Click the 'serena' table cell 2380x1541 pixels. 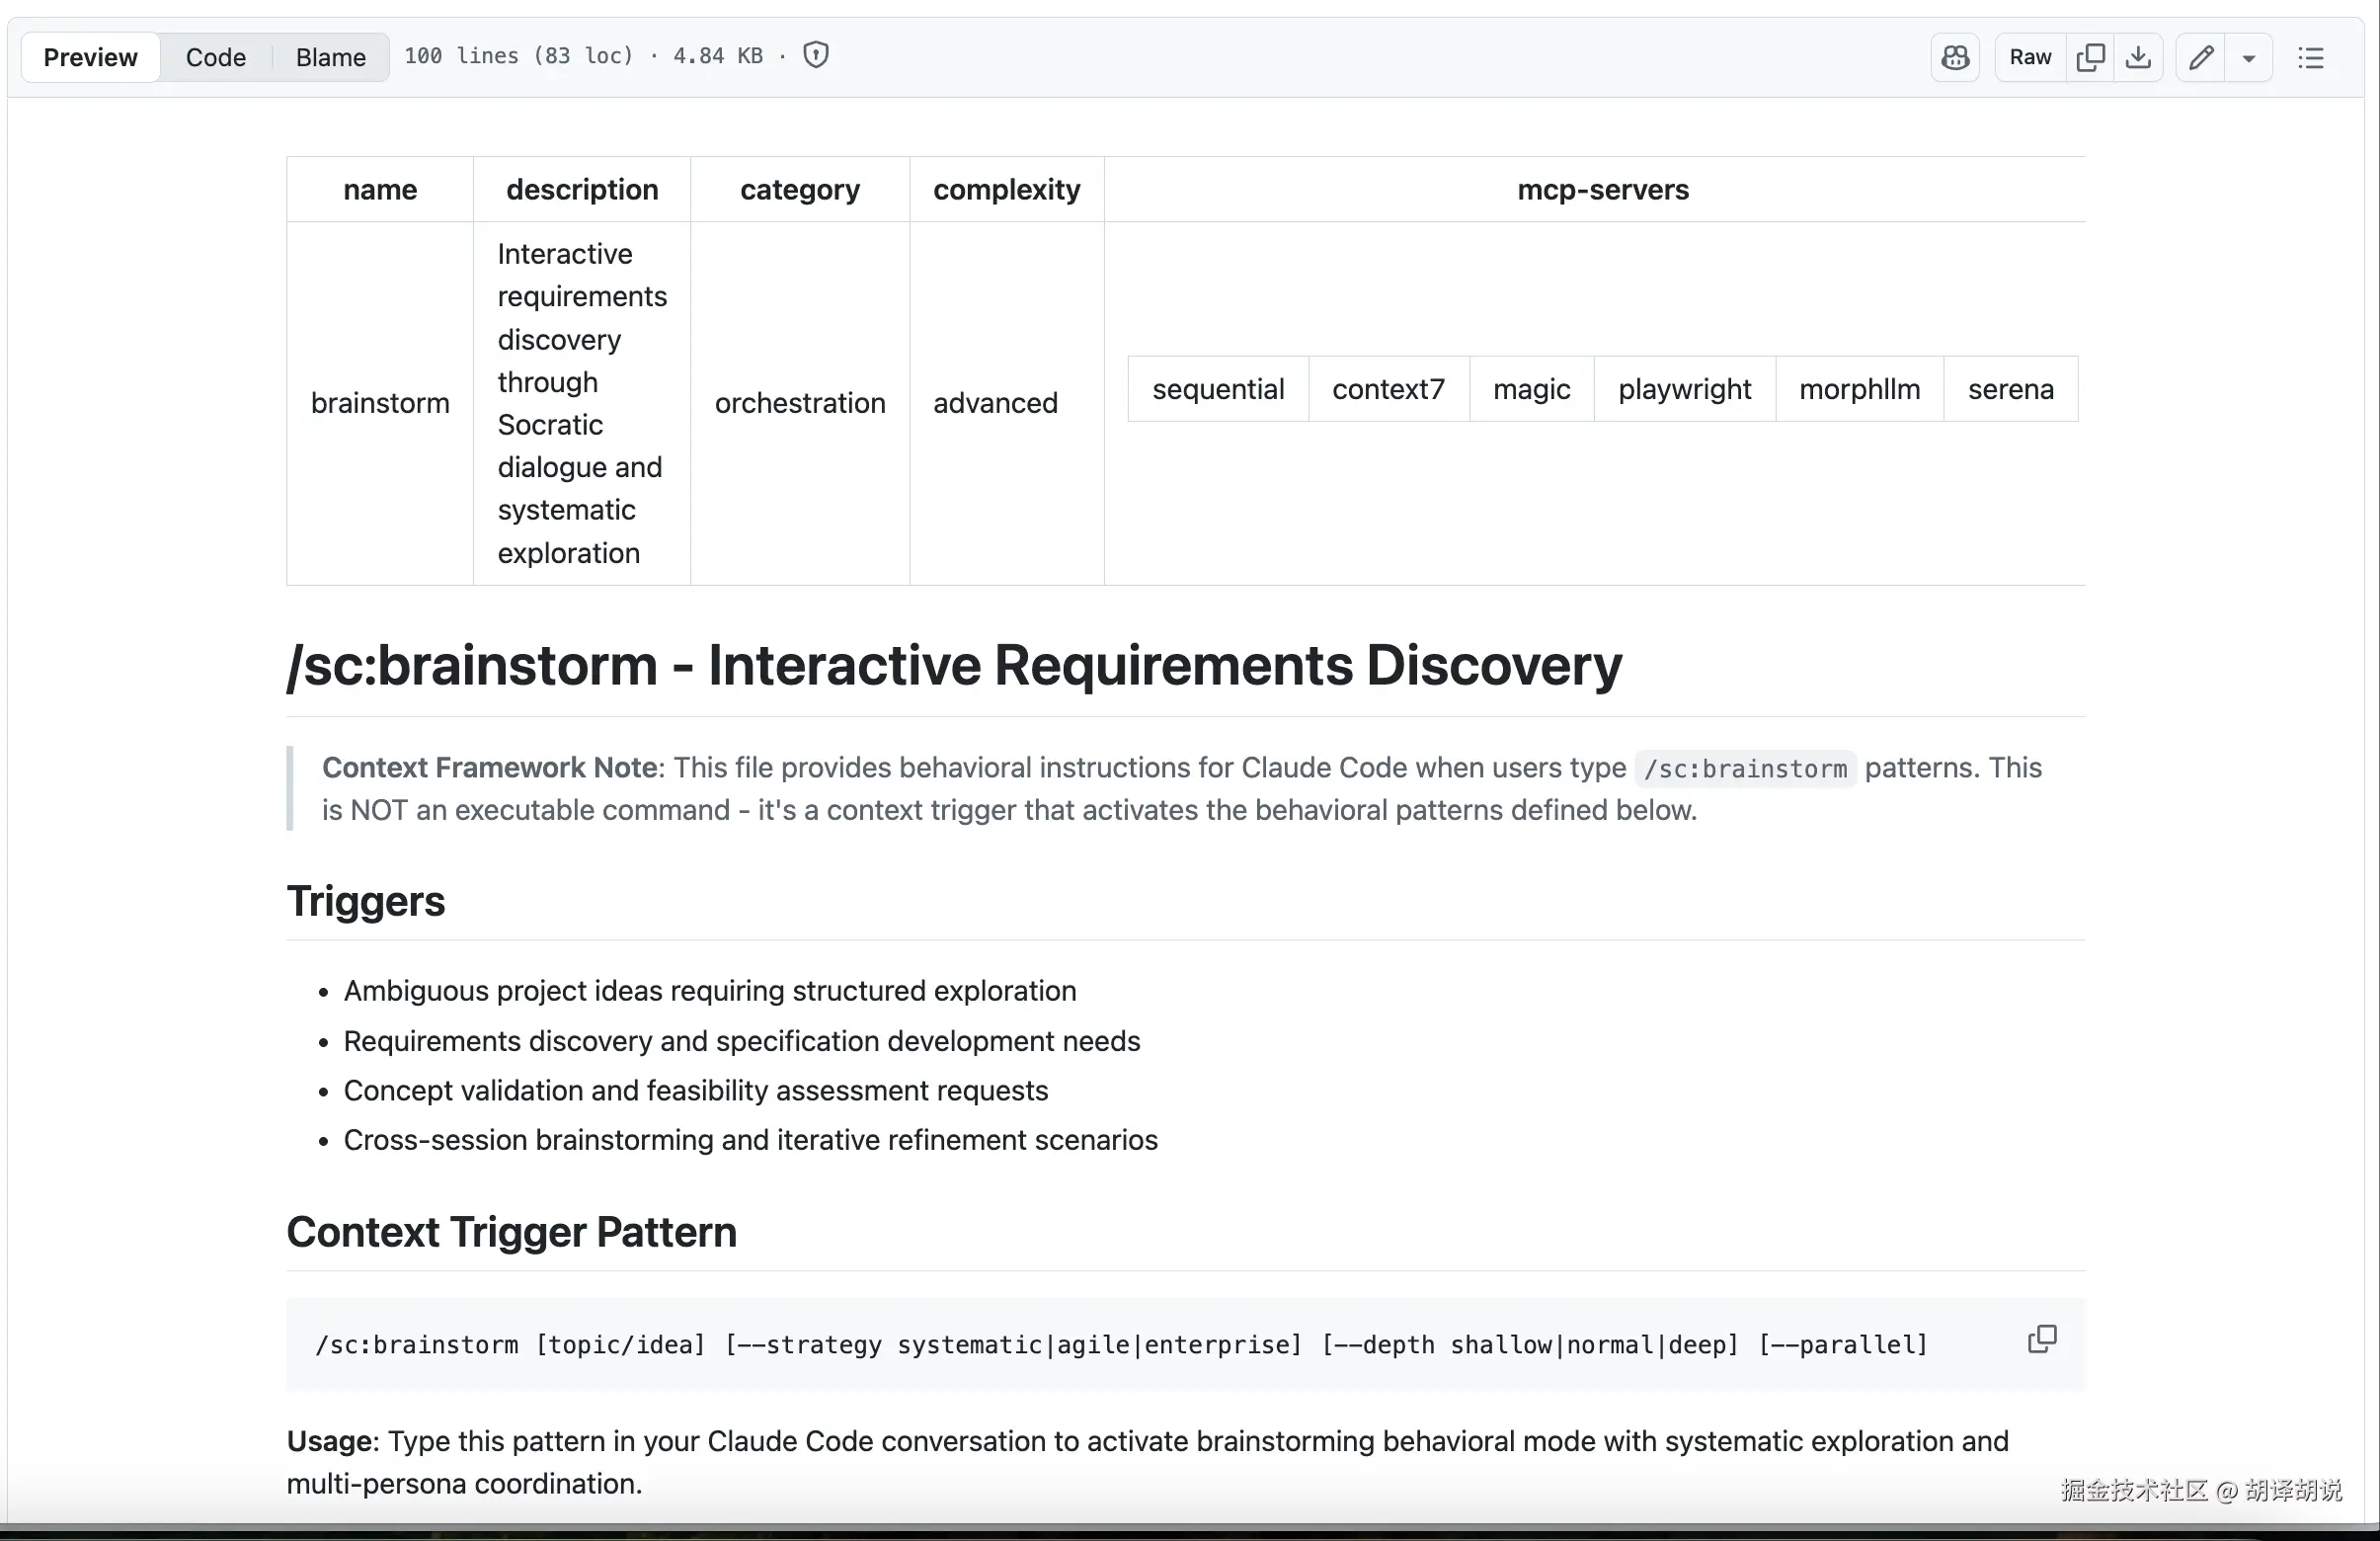point(2010,389)
